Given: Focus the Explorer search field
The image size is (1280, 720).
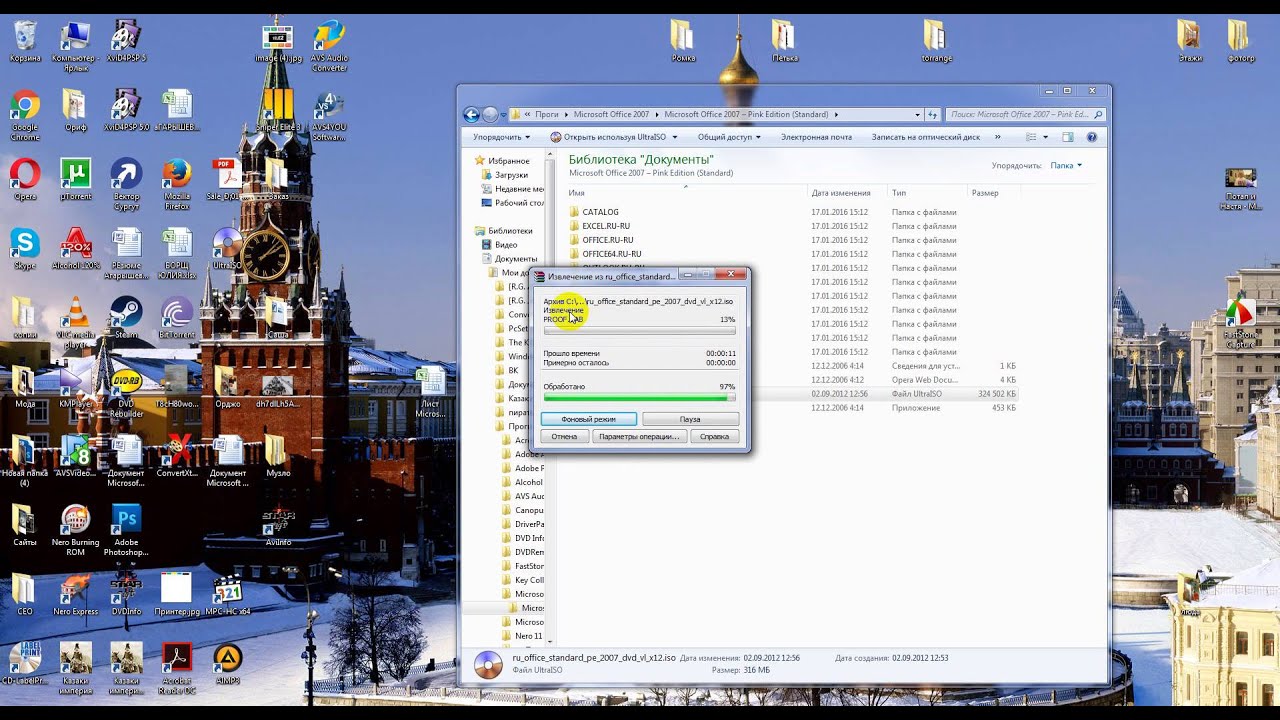Looking at the screenshot, I should click(x=1025, y=114).
